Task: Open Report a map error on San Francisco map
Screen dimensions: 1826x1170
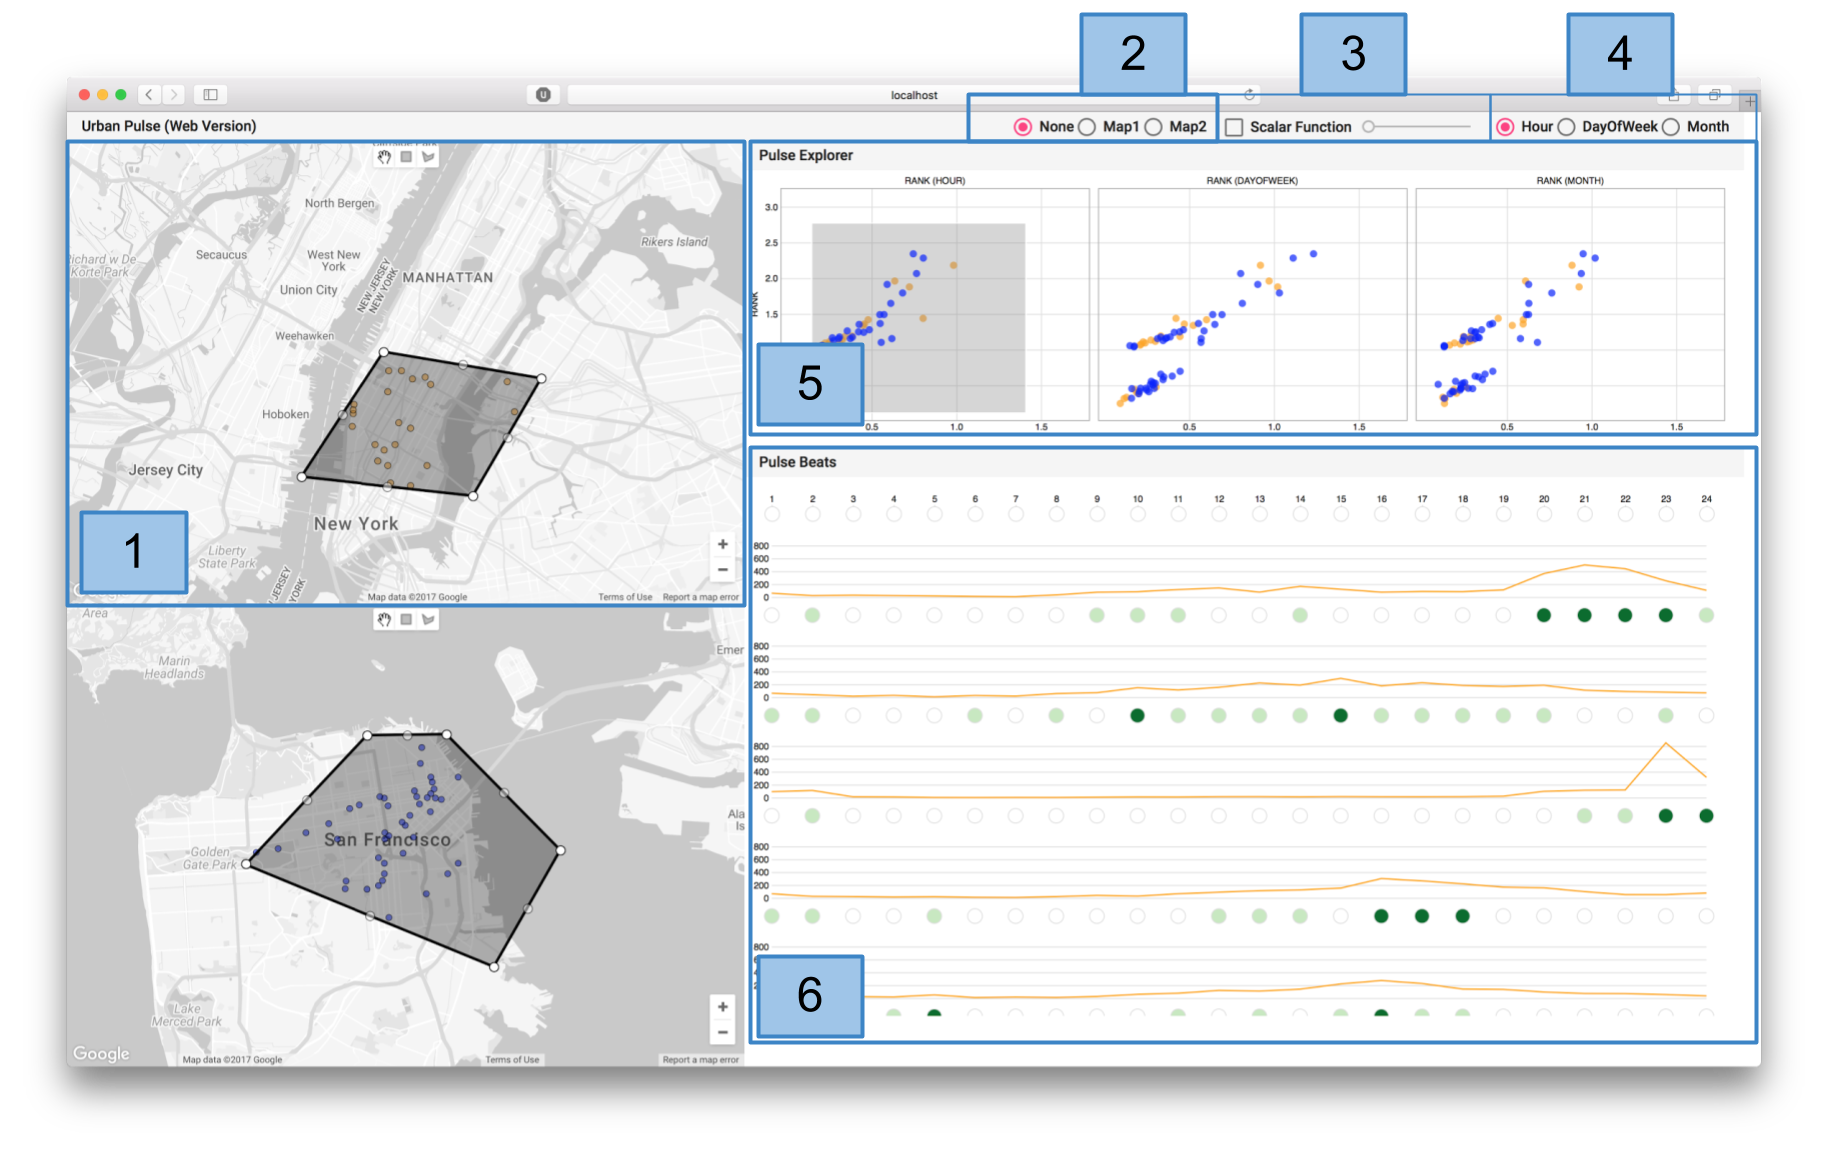Action: coord(701,1059)
